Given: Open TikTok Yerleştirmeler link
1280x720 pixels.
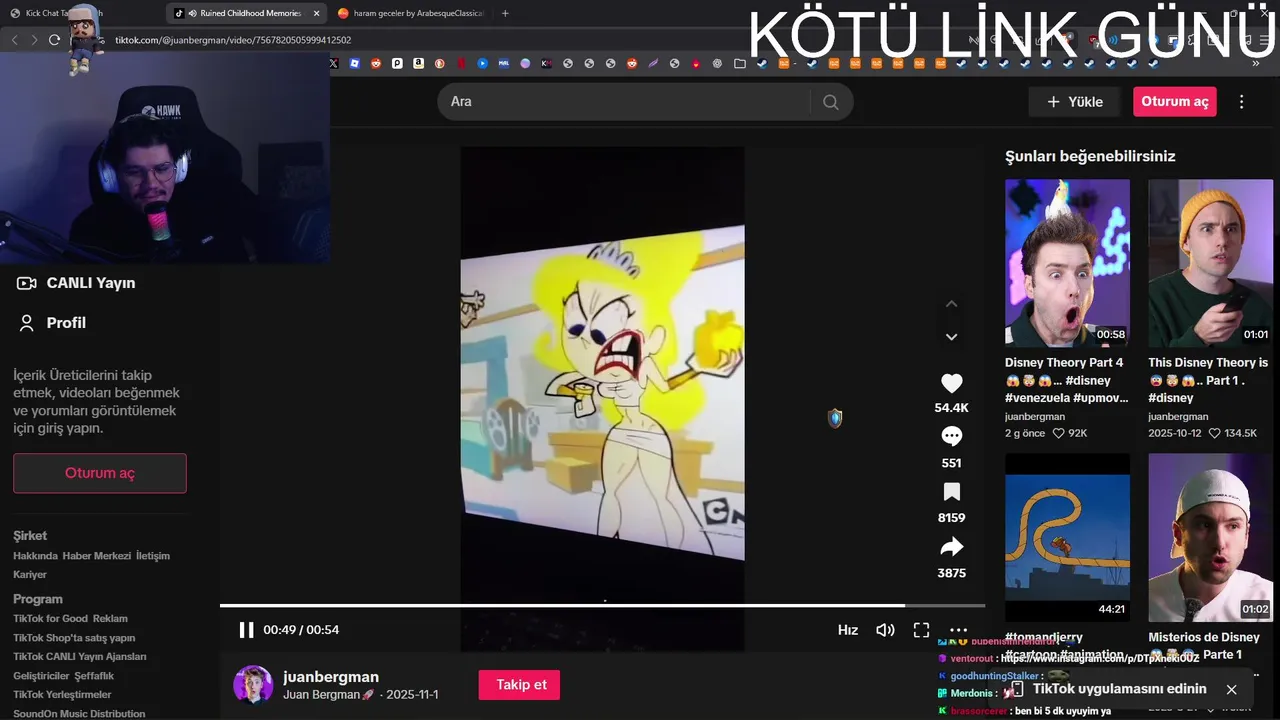Looking at the screenshot, I should pyautogui.click(x=62, y=695).
